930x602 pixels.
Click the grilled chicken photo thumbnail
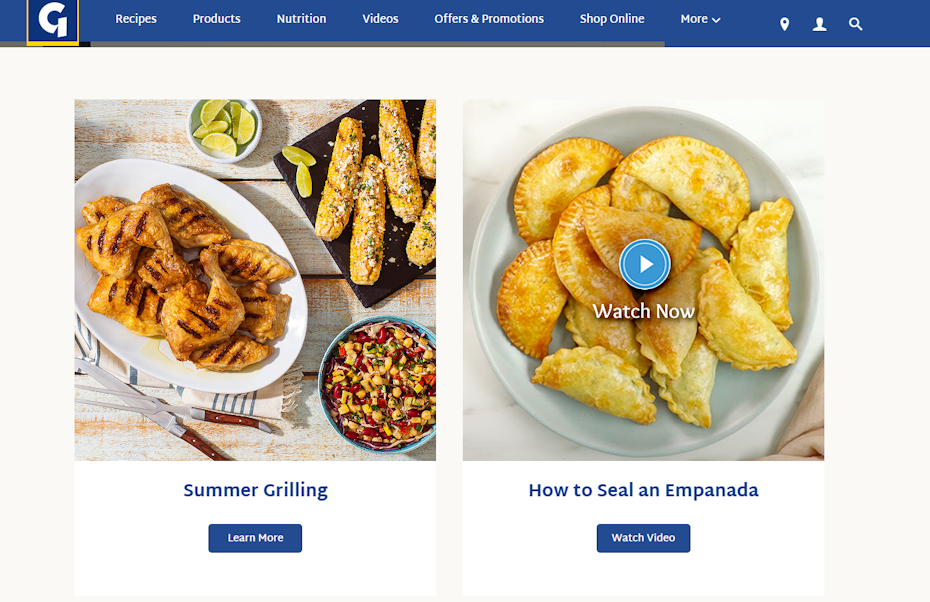(x=255, y=280)
